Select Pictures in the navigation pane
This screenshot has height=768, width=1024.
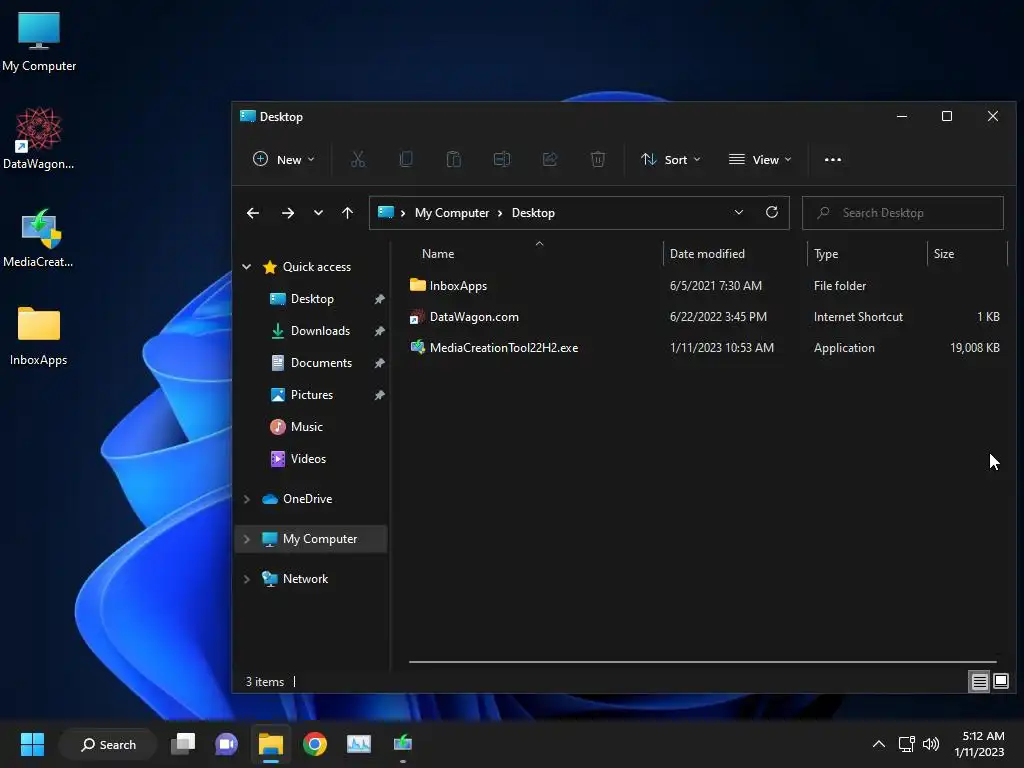pyautogui.click(x=312, y=394)
